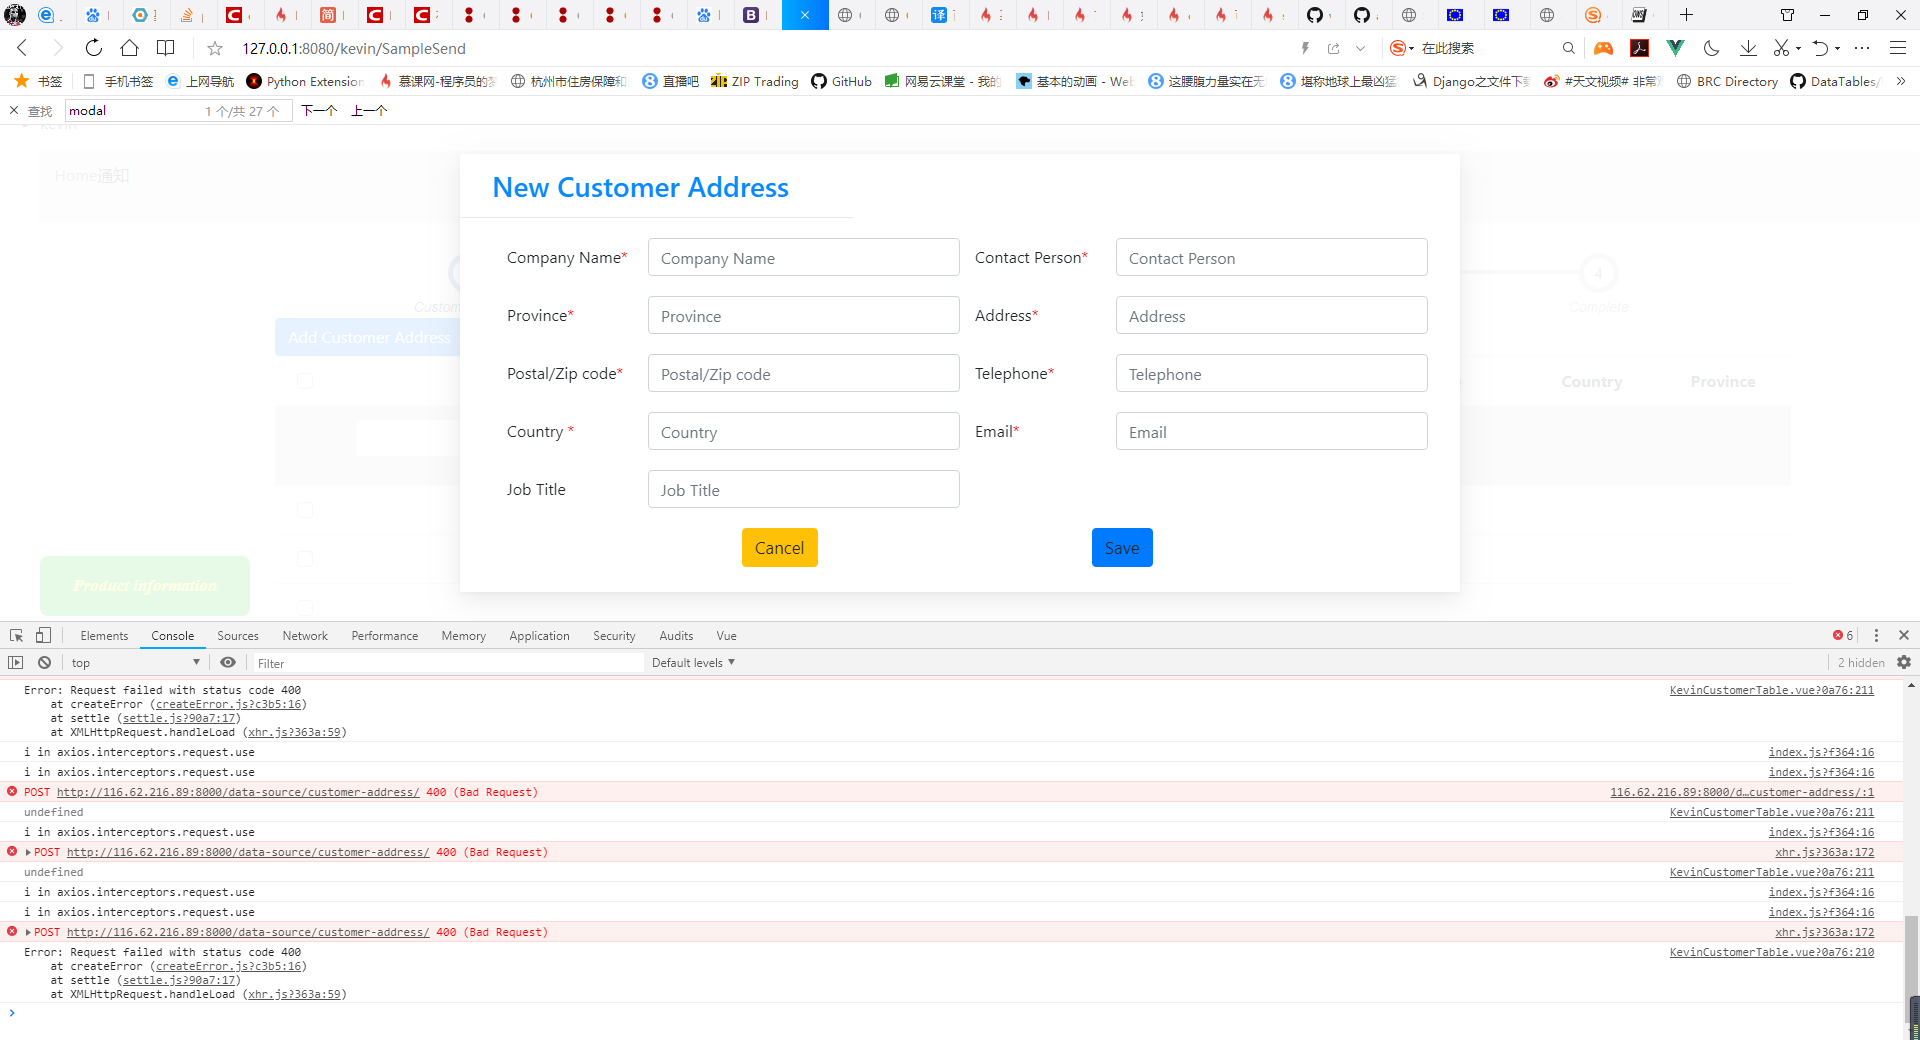The height and width of the screenshot is (1040, 1920).
Task: Open a new browser tab with plus
Action: click(x=1686, y=15)
